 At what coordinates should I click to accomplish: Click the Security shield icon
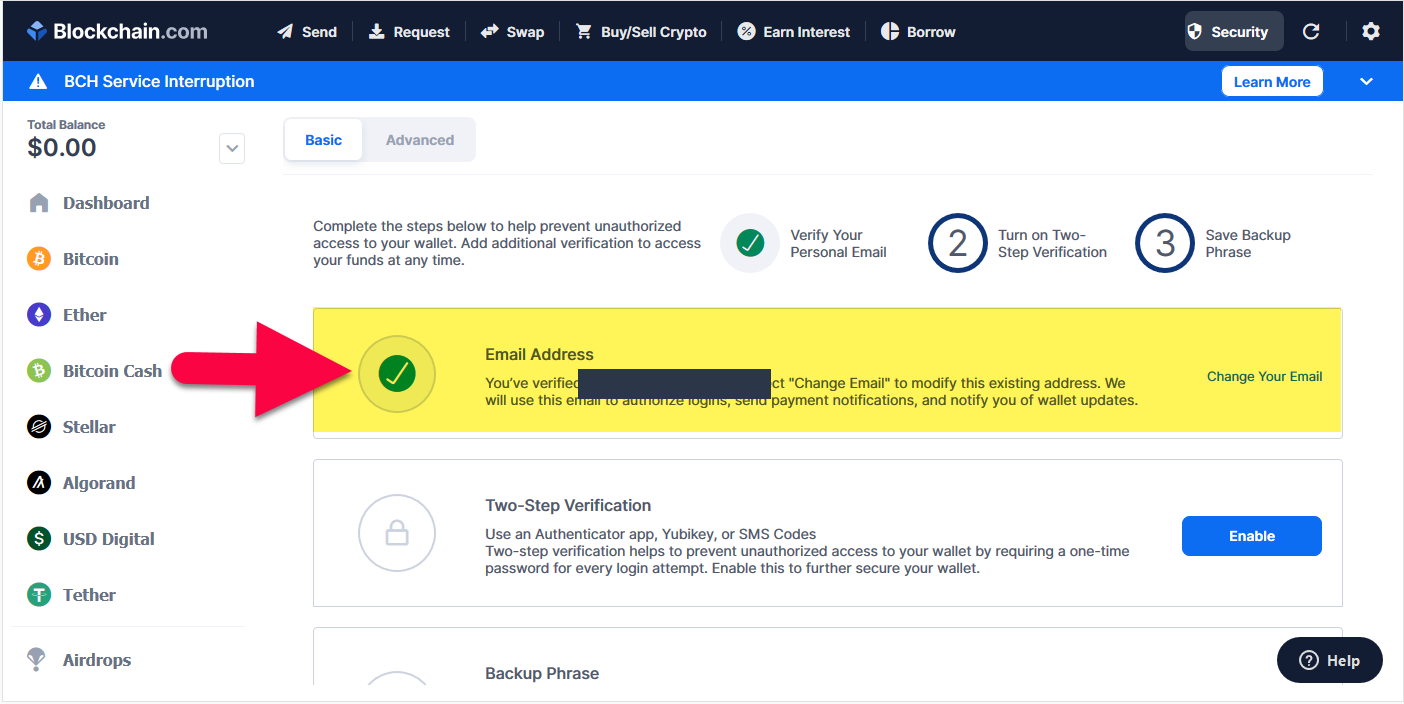click(x=1194, y=31)
